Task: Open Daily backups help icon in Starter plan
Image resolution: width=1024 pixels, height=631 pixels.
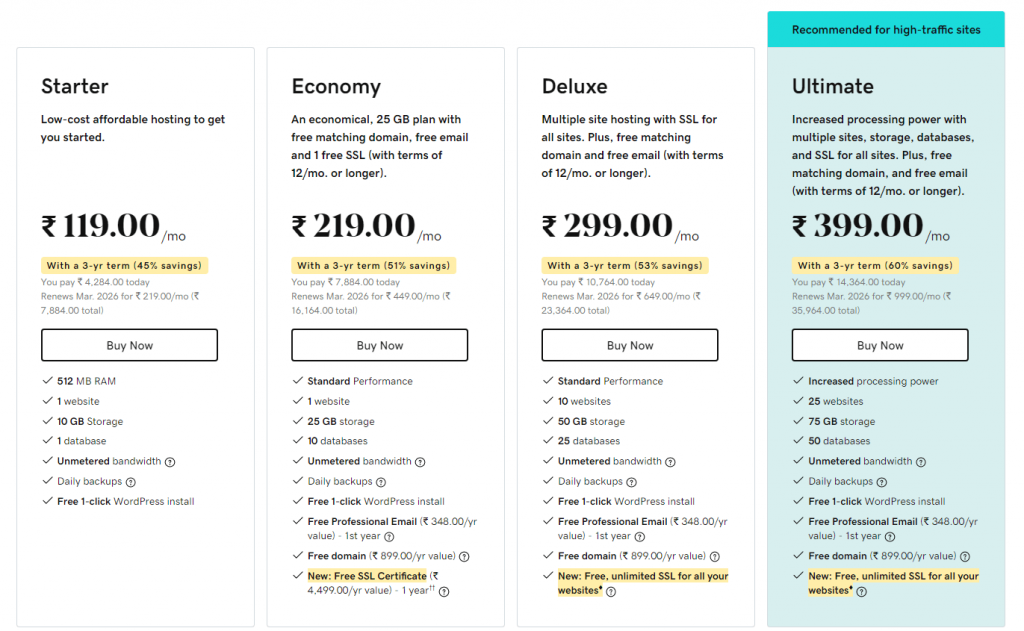Action: click(131, 482)
